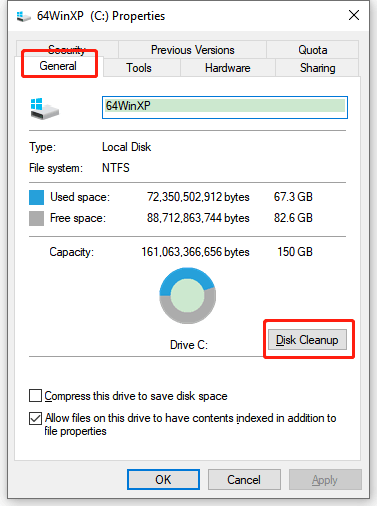The width and height of the screenshot is (377, 506).
Task: Click the 'Free space:' label
Action: point(78,218)
